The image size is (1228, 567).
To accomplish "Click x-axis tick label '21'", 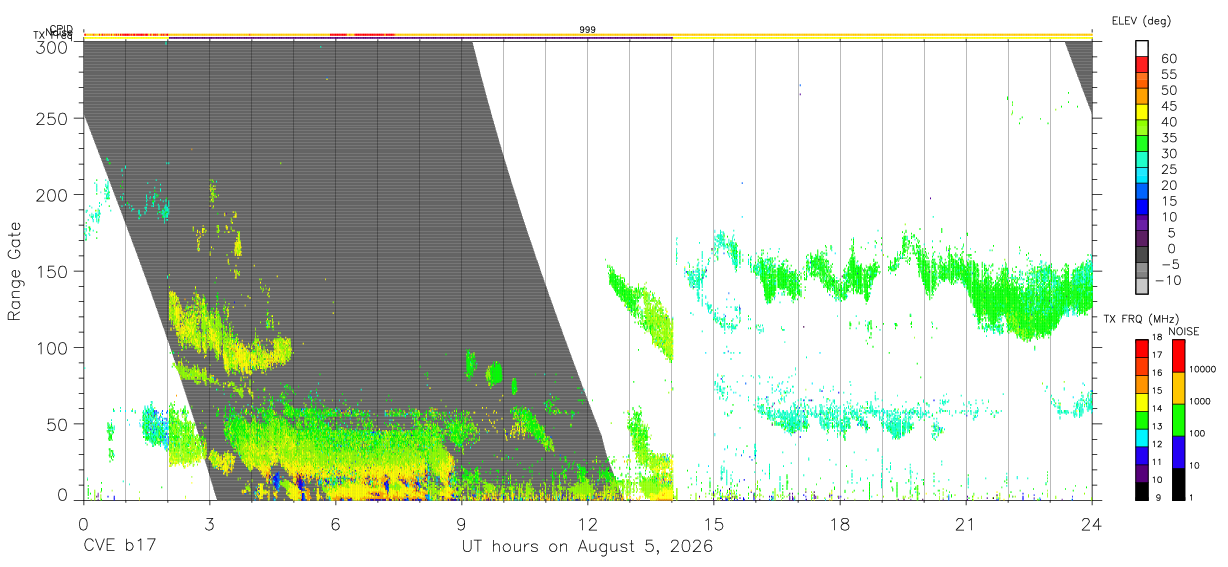I will click(x=965, y=524).
